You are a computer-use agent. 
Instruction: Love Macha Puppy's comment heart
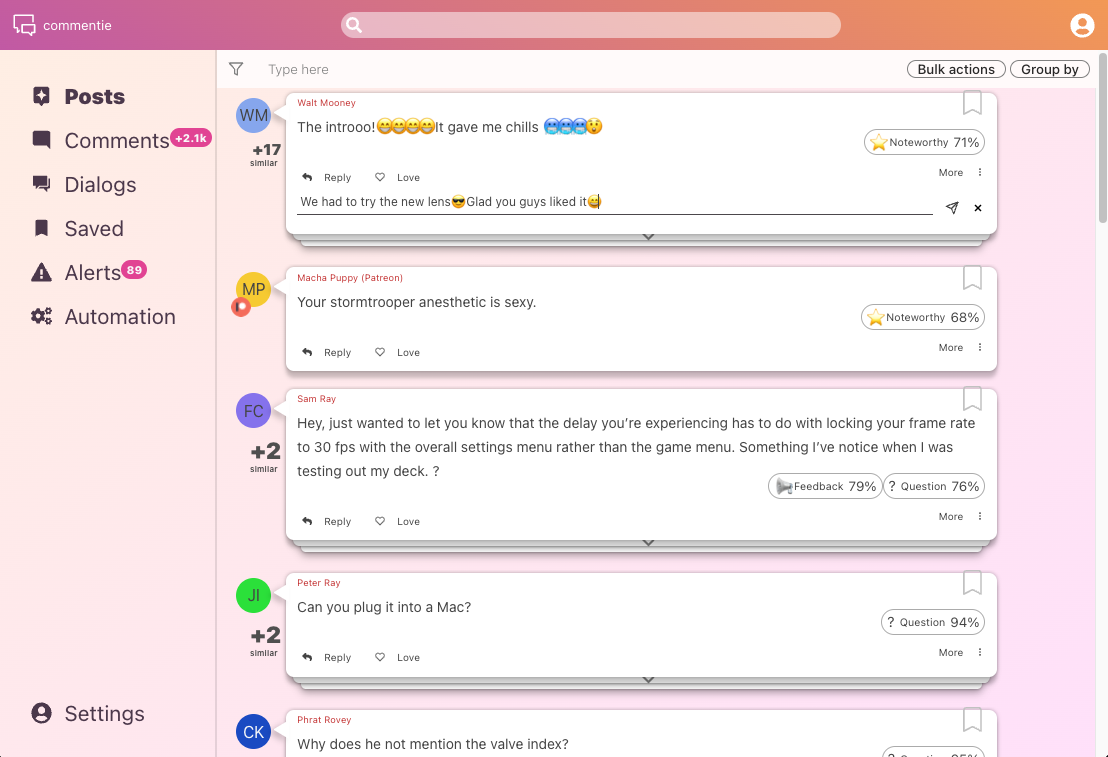coord(380,352)
